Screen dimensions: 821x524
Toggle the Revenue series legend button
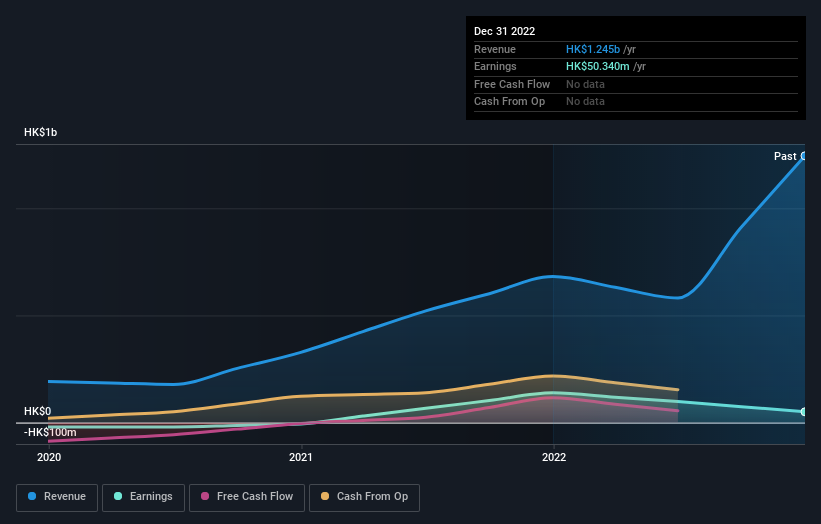pos(57,497)
